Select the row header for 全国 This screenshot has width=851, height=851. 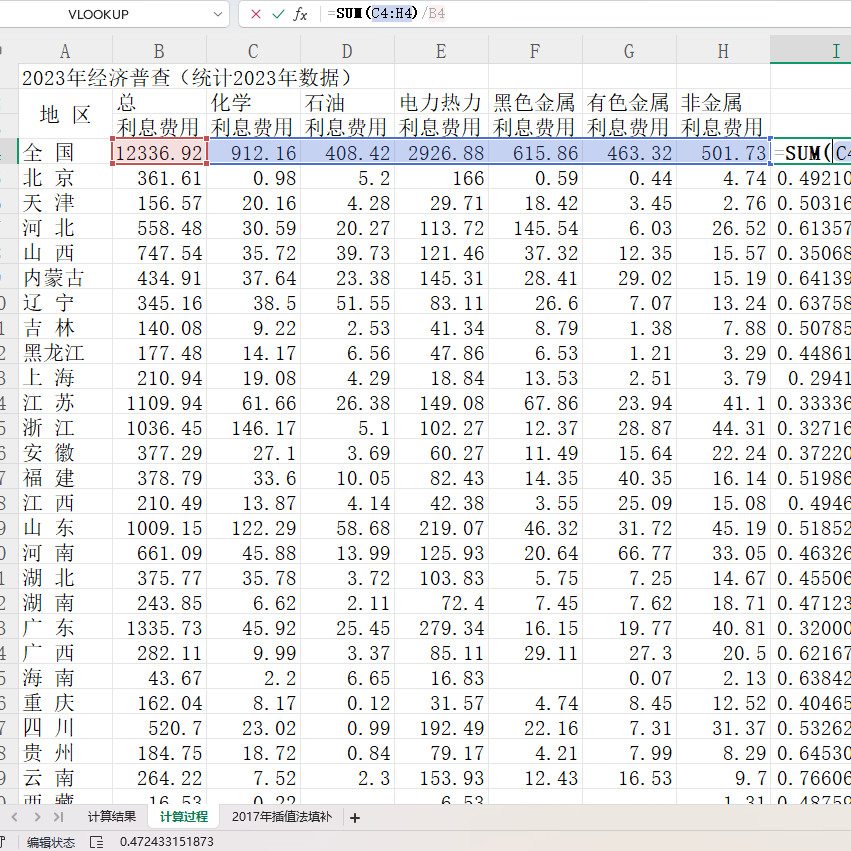8,152
